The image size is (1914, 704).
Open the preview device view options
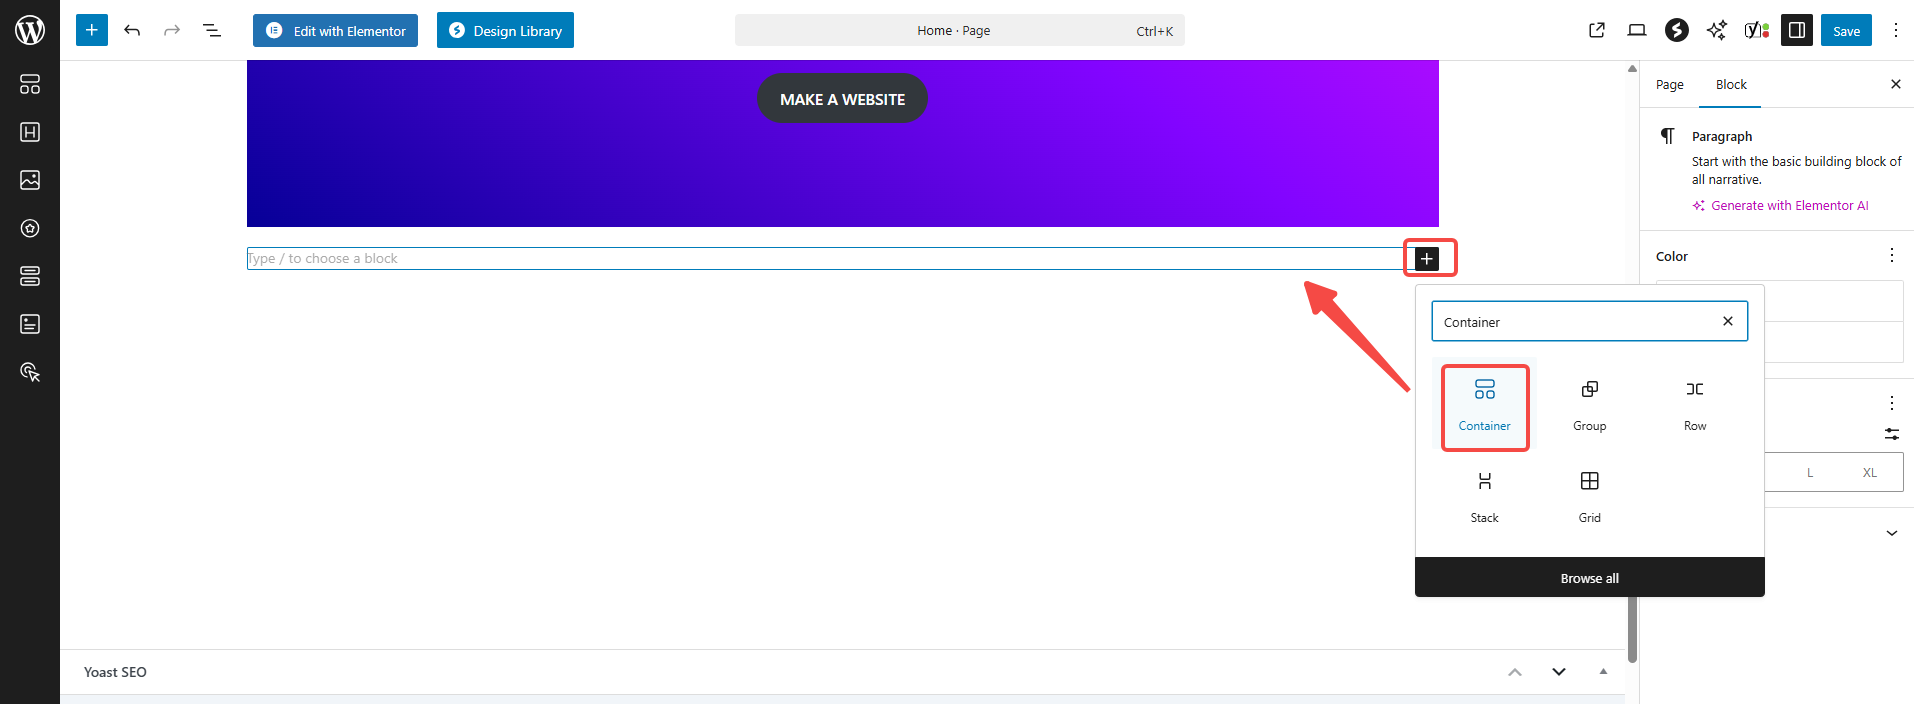[x=1636, y=30]
